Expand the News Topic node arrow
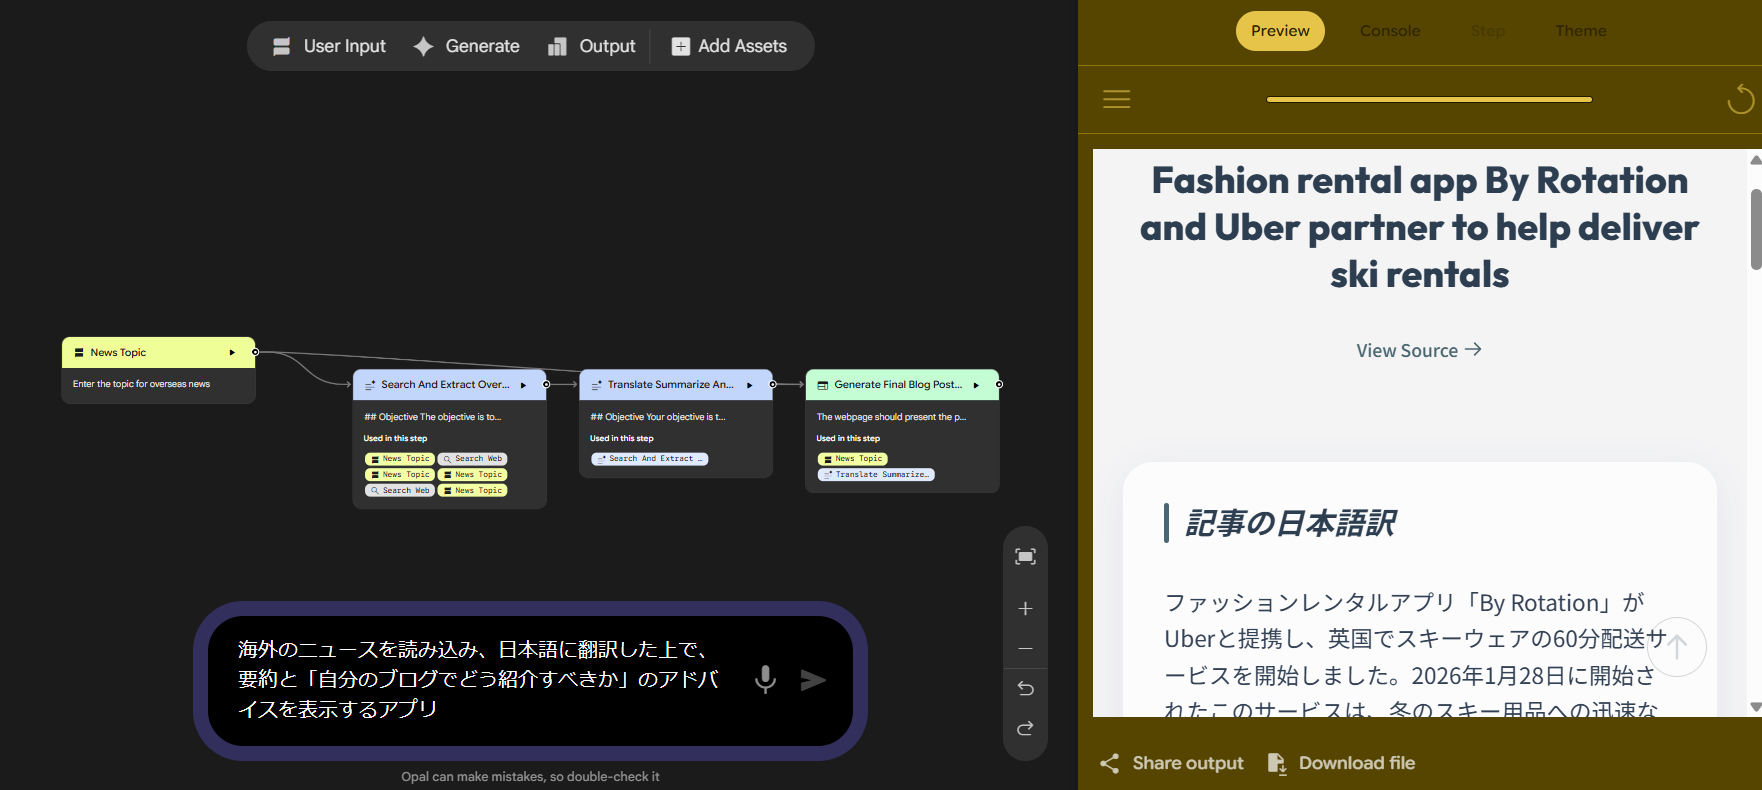 (x=232, y=353)
